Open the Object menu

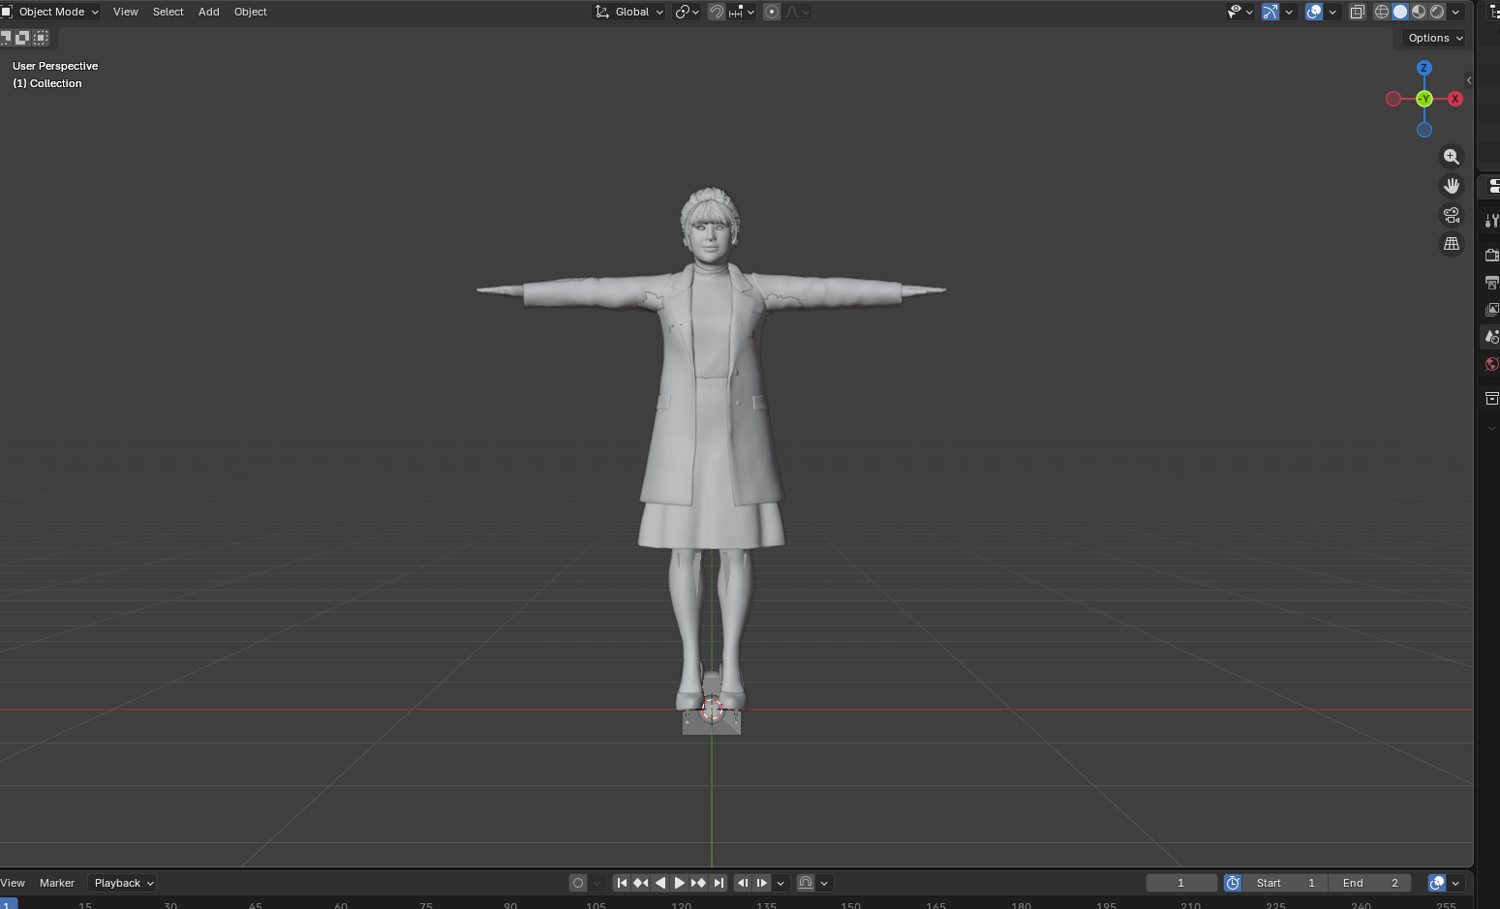point(250,12)
